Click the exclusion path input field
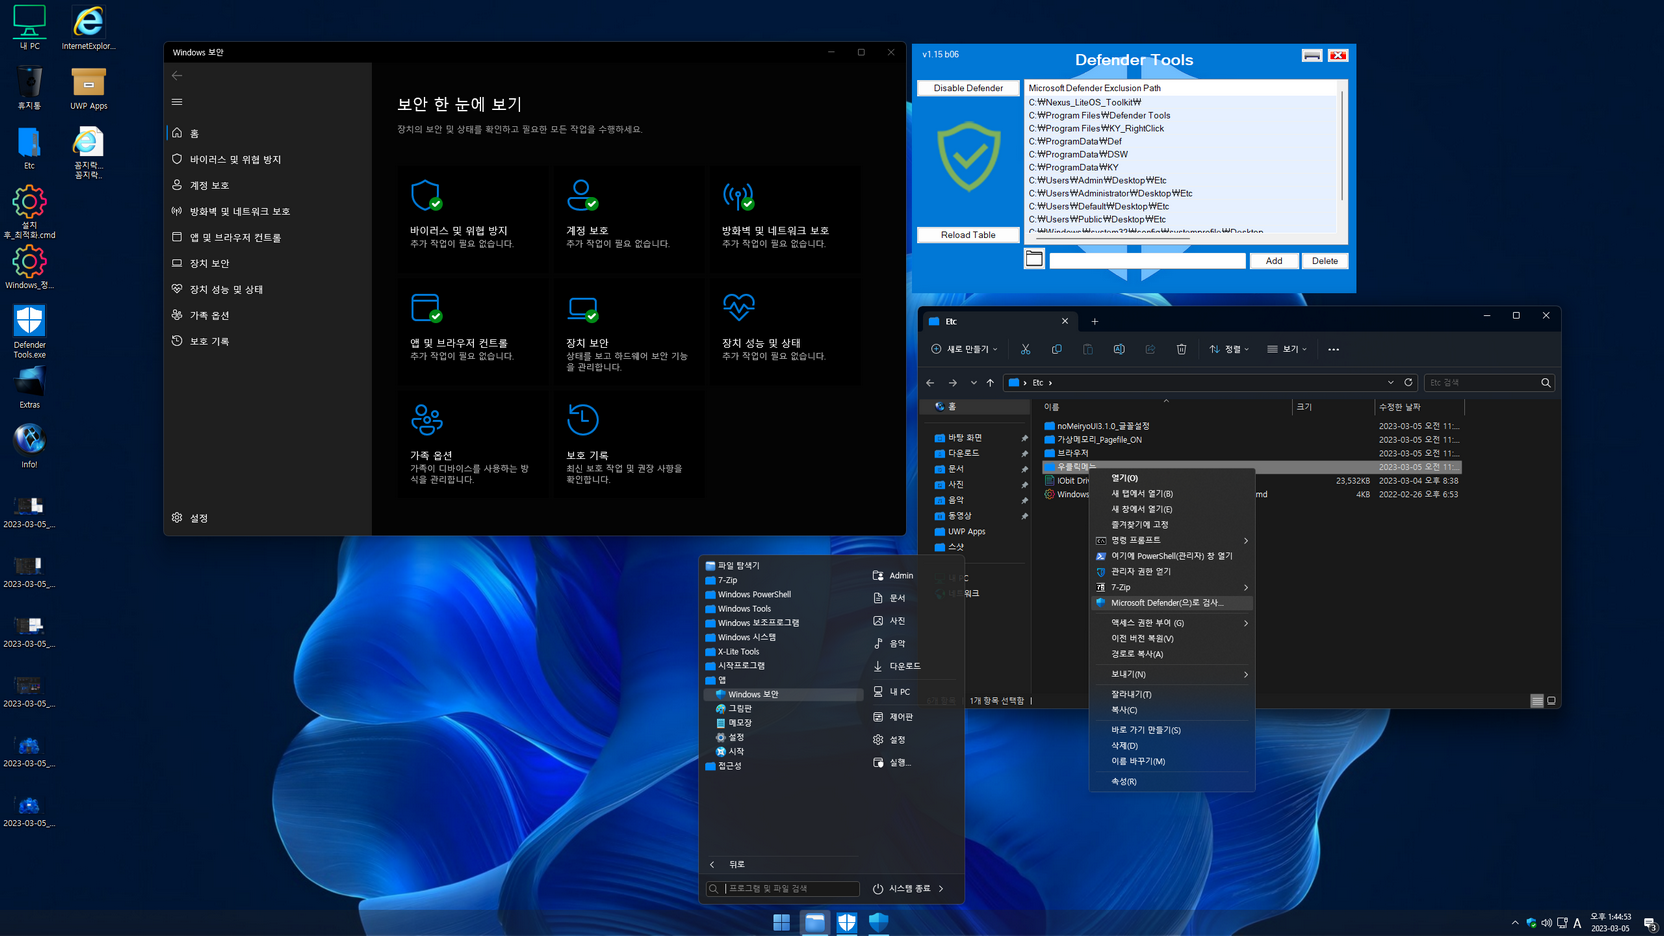The height and width of the screenshot is (936, 1664). click(1147, 261)
